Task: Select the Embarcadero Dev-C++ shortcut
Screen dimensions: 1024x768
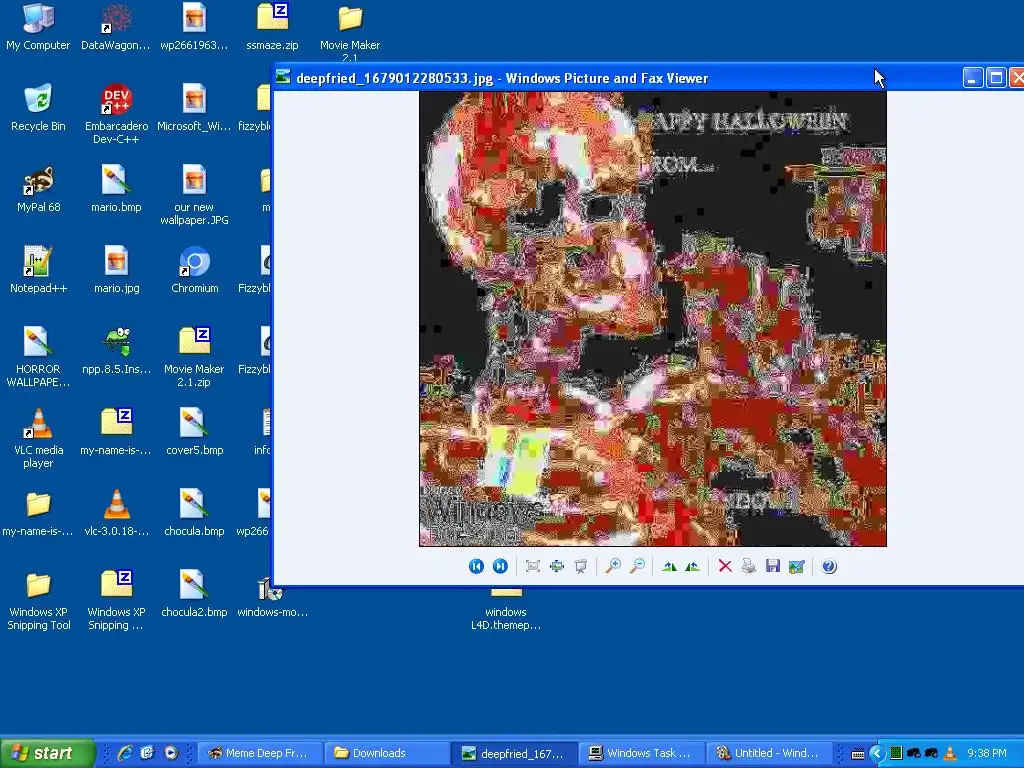Action: (116, 114)
